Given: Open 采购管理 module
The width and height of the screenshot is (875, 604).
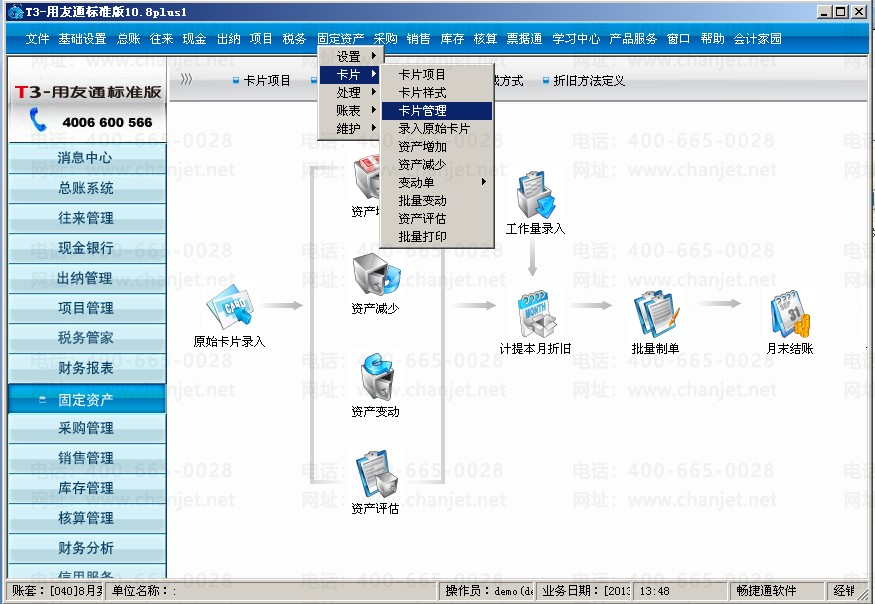Looking at the screenshot, I should (87, 428).
